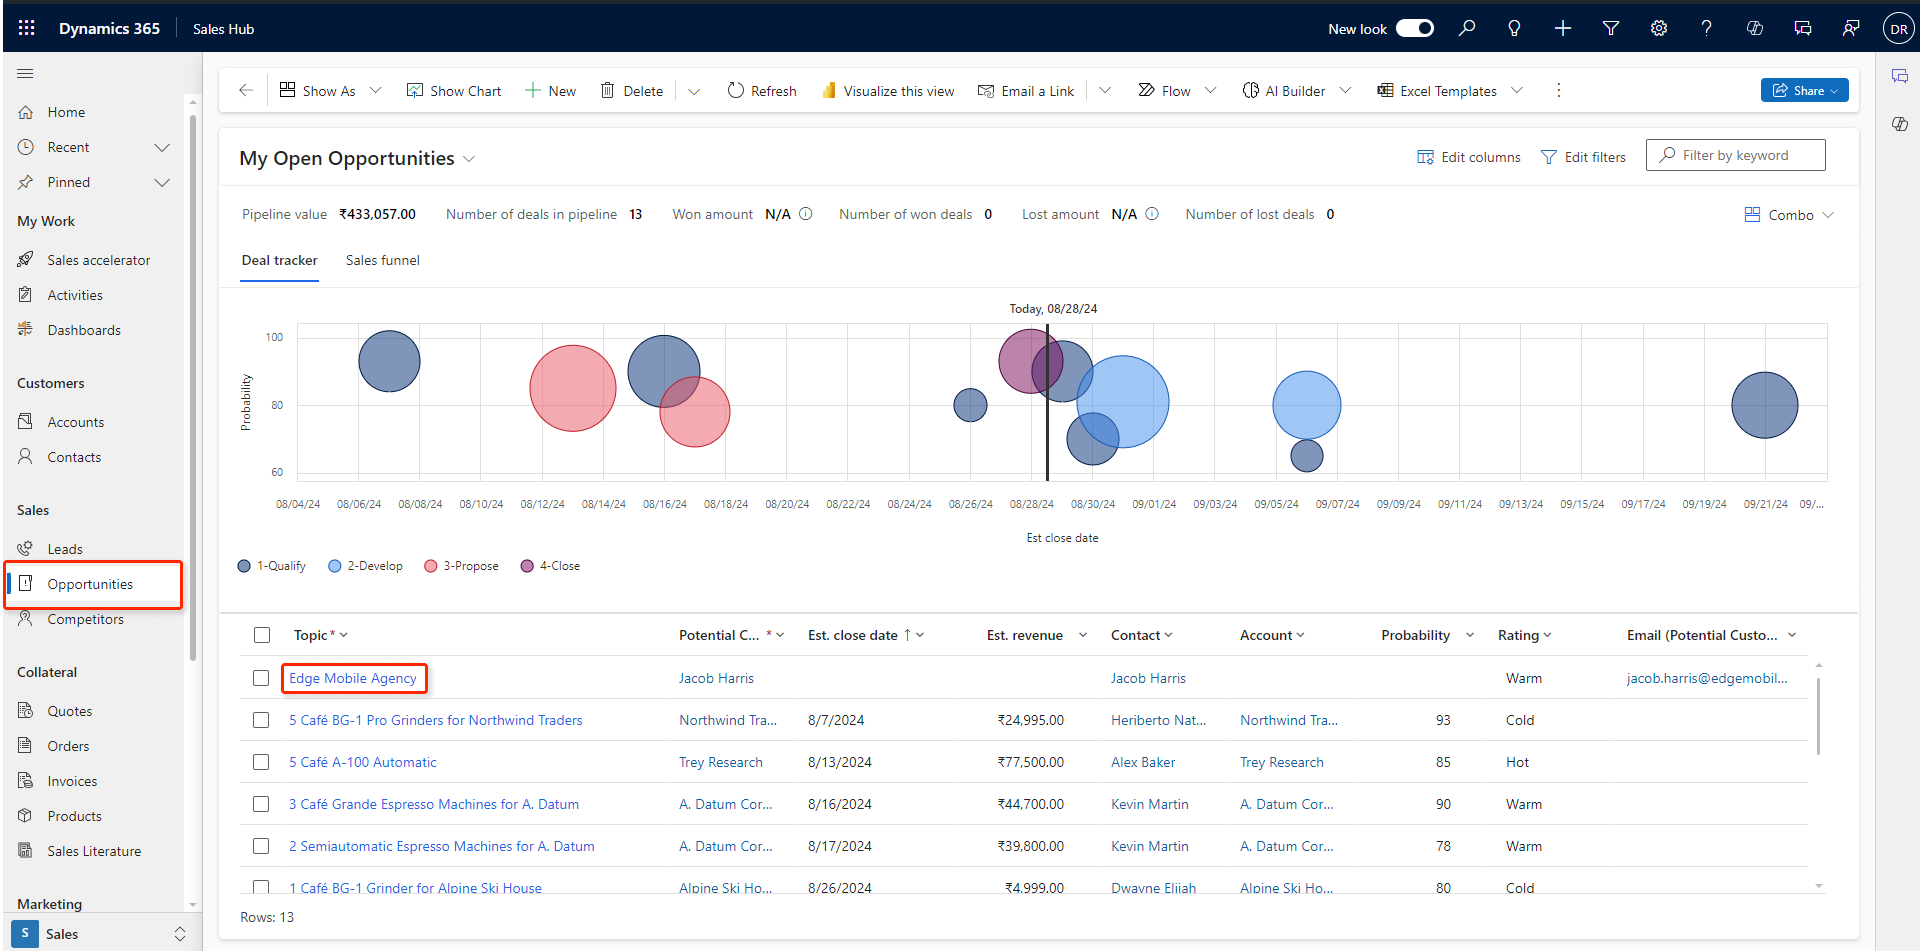Select checkbox for 2 Semiautomatic Espresso Machines row
1920x951 pixels.
point(261,846)
